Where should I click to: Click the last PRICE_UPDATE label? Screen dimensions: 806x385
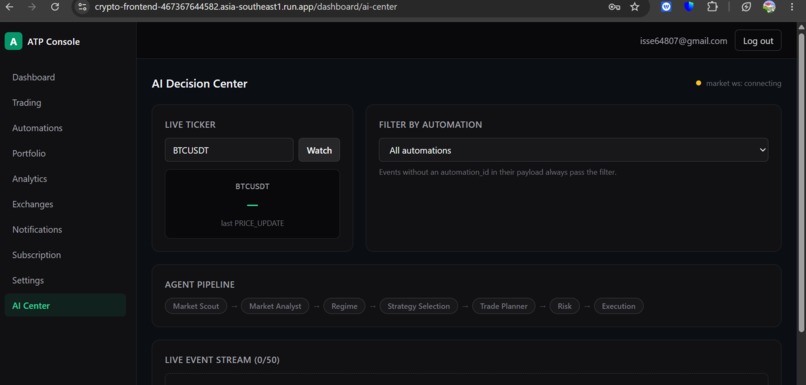coord(252,224)
